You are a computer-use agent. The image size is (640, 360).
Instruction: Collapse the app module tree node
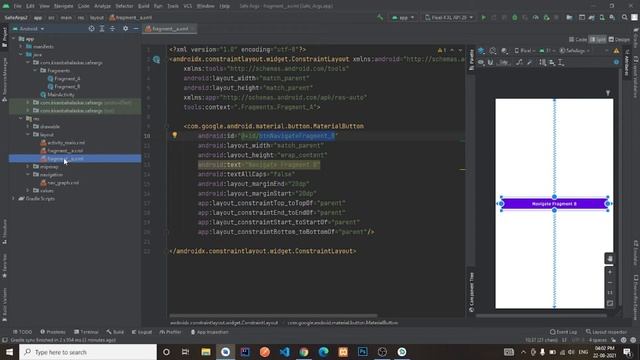click(13, 39)
